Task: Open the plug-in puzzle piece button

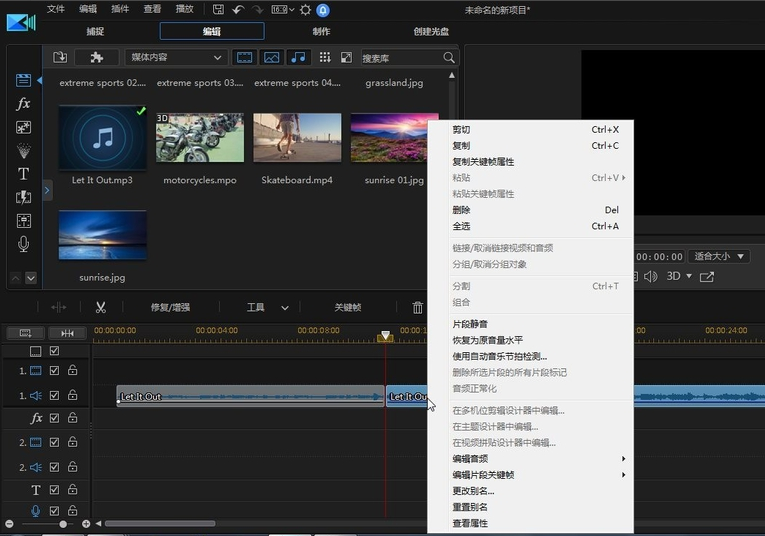Action: 97,58
